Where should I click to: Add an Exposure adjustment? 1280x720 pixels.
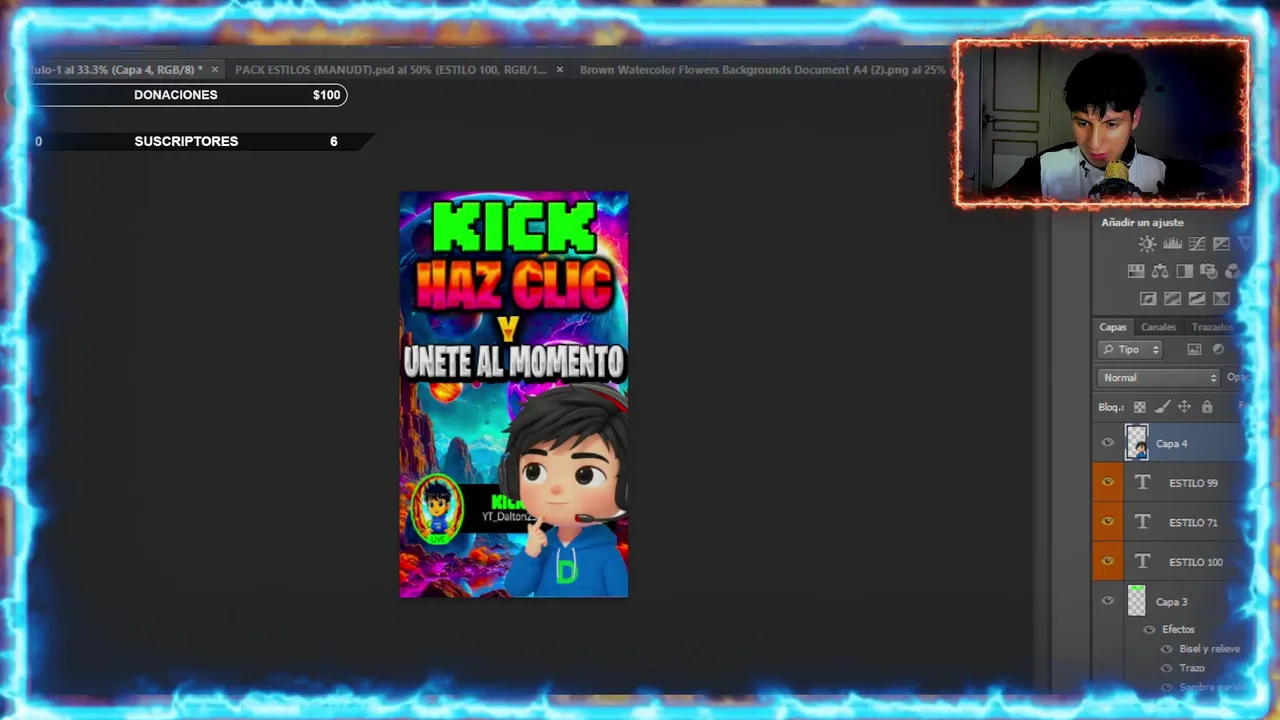pos(1221,244)
